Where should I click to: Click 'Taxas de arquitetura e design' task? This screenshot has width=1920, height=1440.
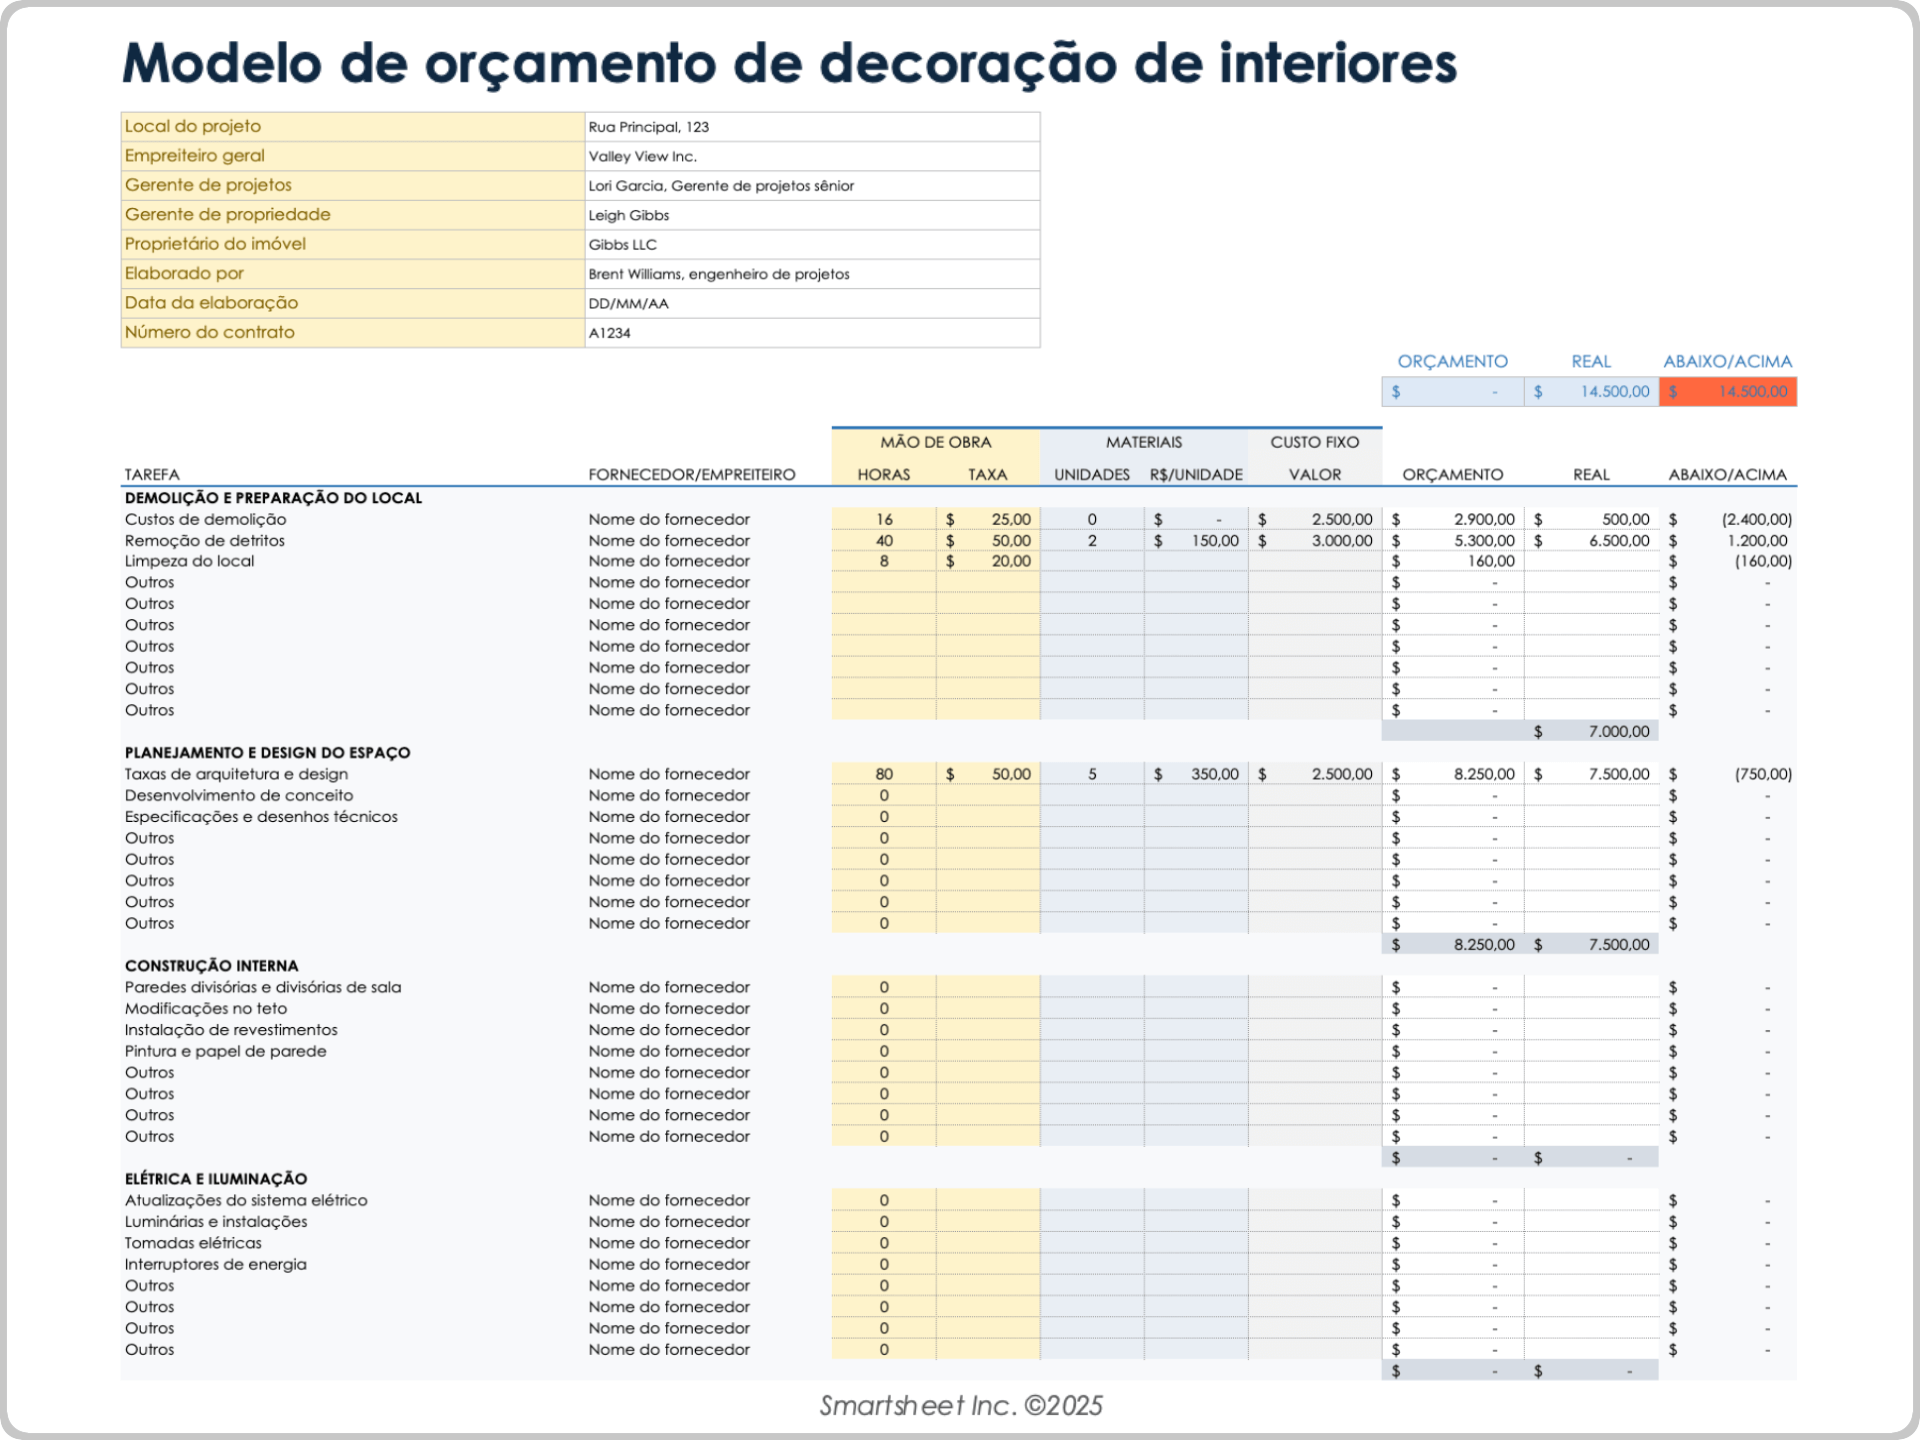pos(236,775)
